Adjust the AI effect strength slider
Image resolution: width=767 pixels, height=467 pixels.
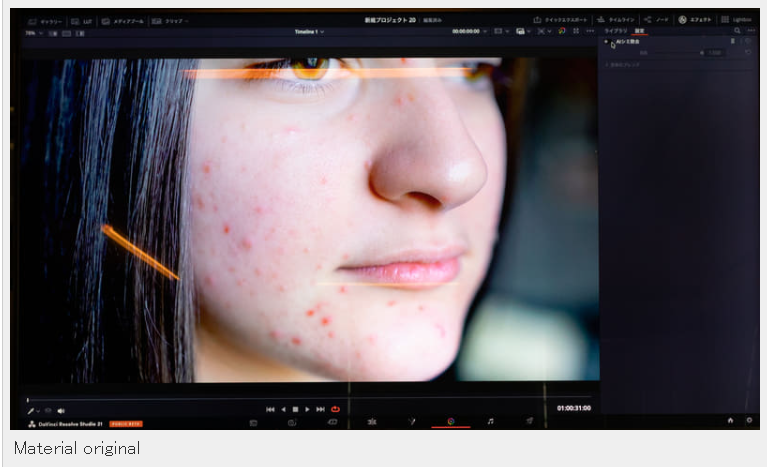(677, 52)
